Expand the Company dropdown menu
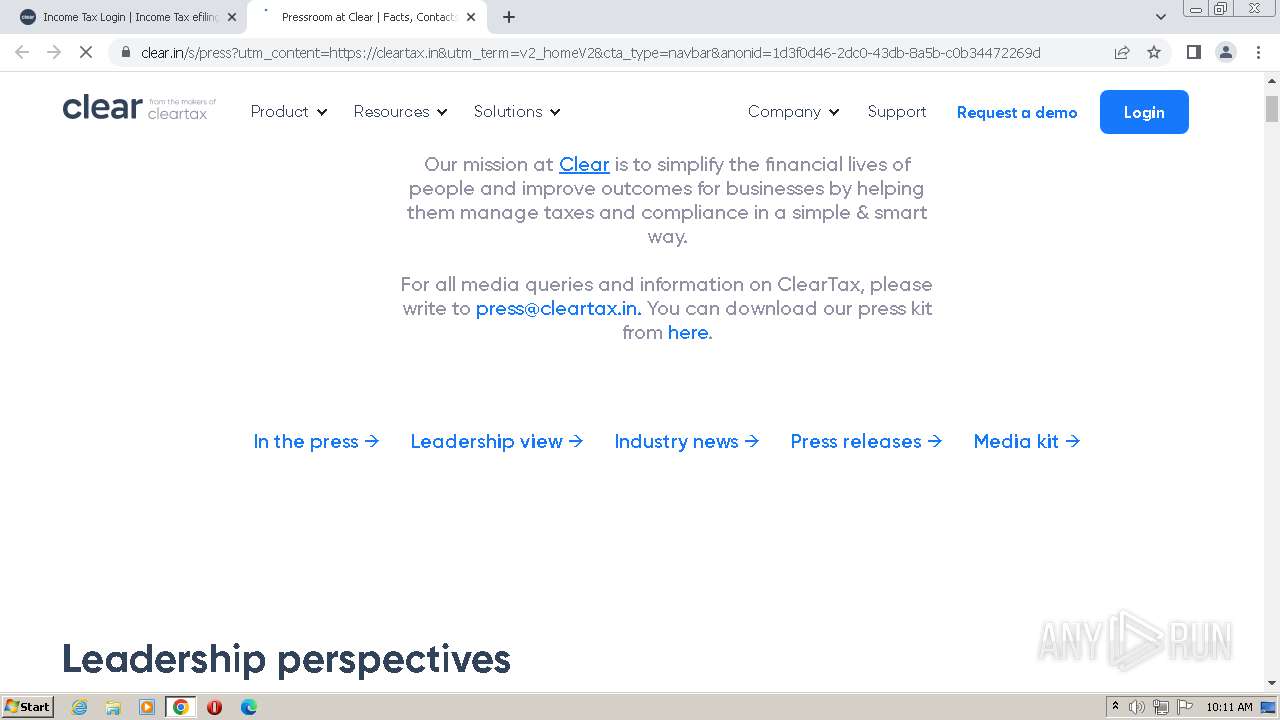1280x720 pixels. pyautogui.click(x=794, y=112)
